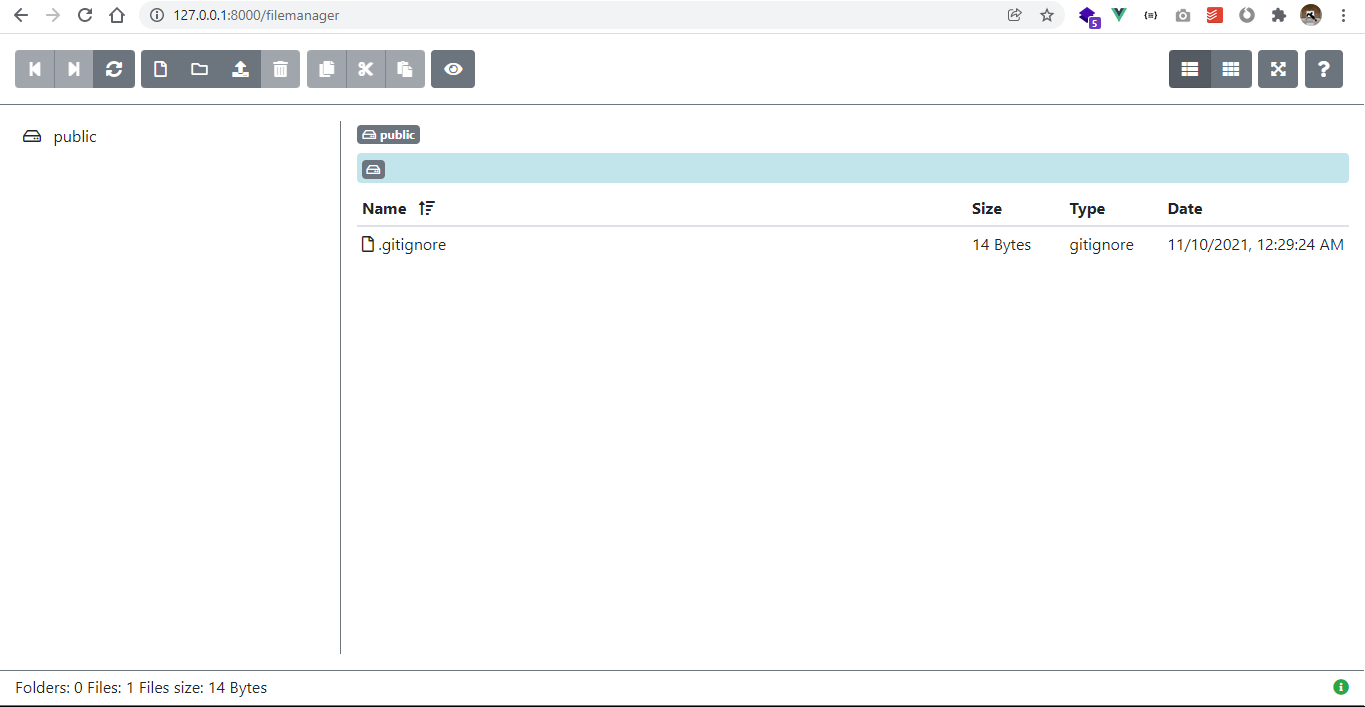Open browser settings via three-dot menu
This screenshot has height=707, width=1365.
[x=1343, y=15]
